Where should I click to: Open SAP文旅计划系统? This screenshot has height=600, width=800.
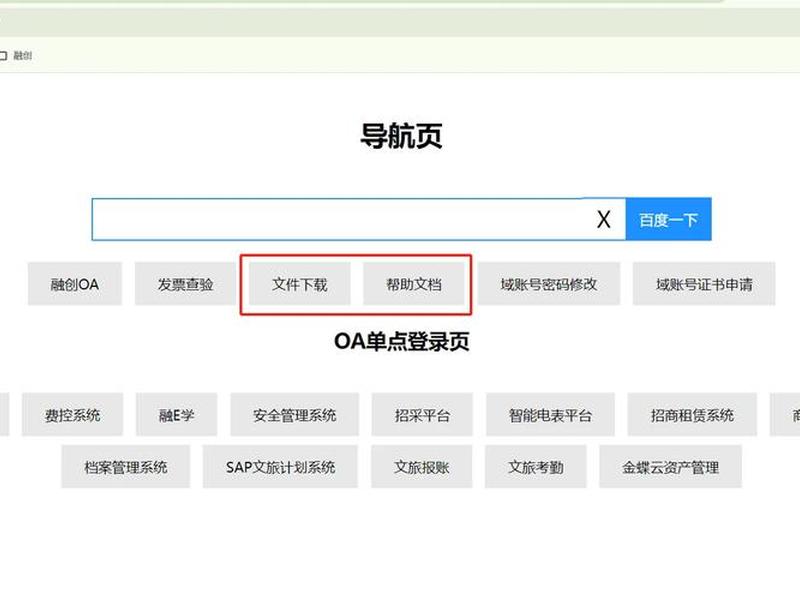point(280,466)
